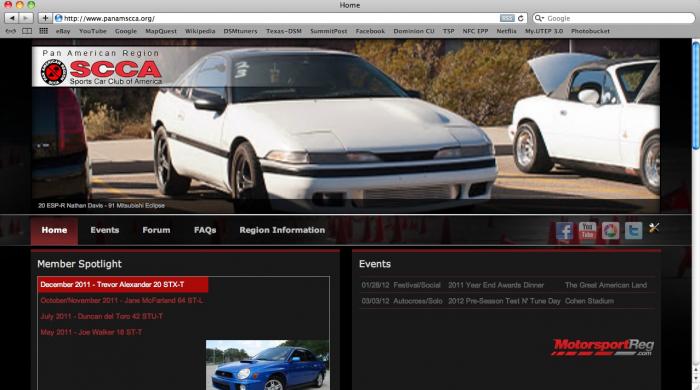Open Top Sites grid icon

(43, 31)
